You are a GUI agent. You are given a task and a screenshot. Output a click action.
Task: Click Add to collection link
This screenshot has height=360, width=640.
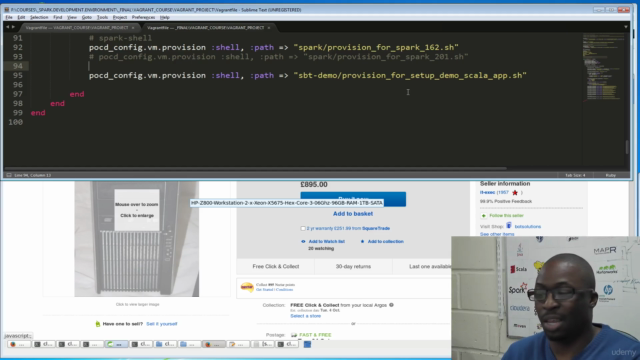(385, 242)
